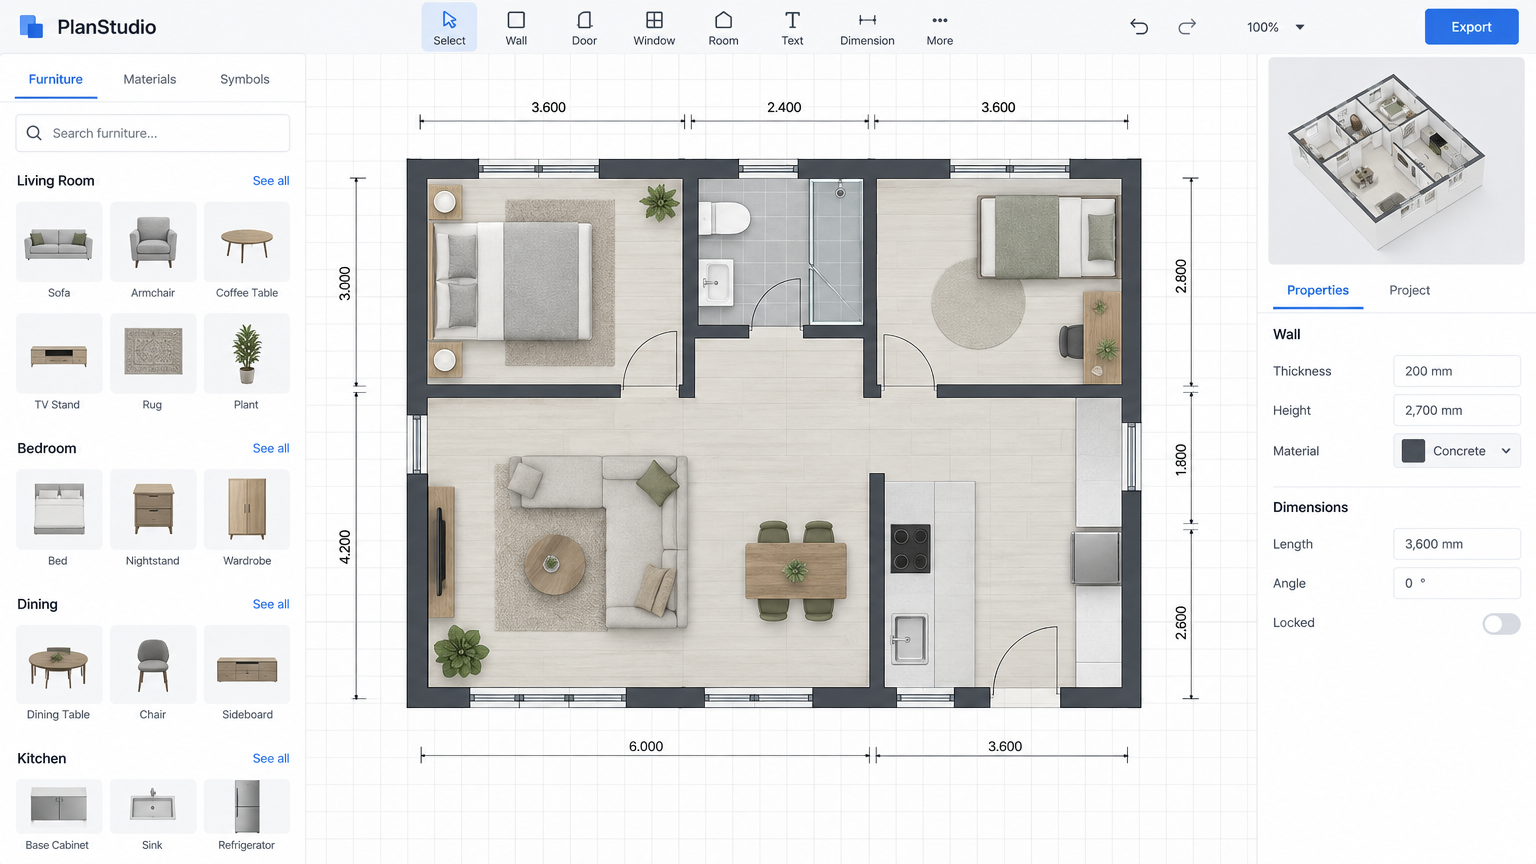Open the More tools menu
The width and height of the screenshot is (1536, 864).
pos(940,28)
